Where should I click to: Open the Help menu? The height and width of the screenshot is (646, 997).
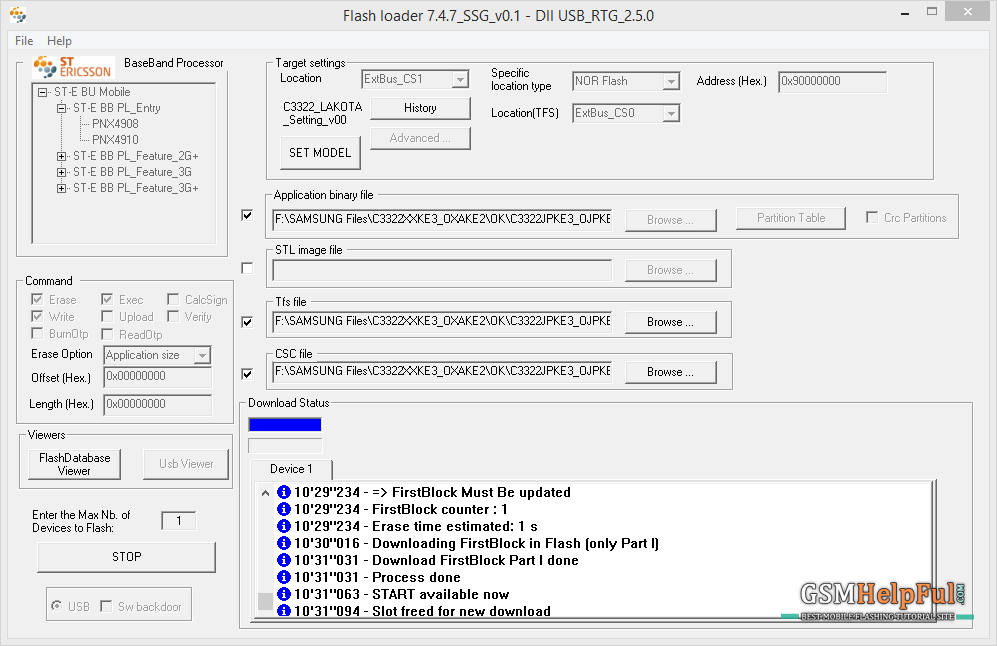tap(59, 41)
